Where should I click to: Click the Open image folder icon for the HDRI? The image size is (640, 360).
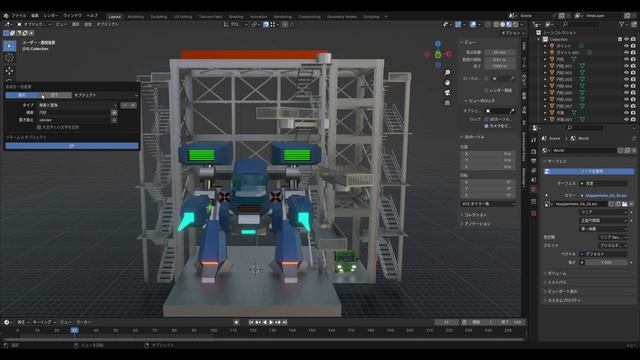coord(624,204)
